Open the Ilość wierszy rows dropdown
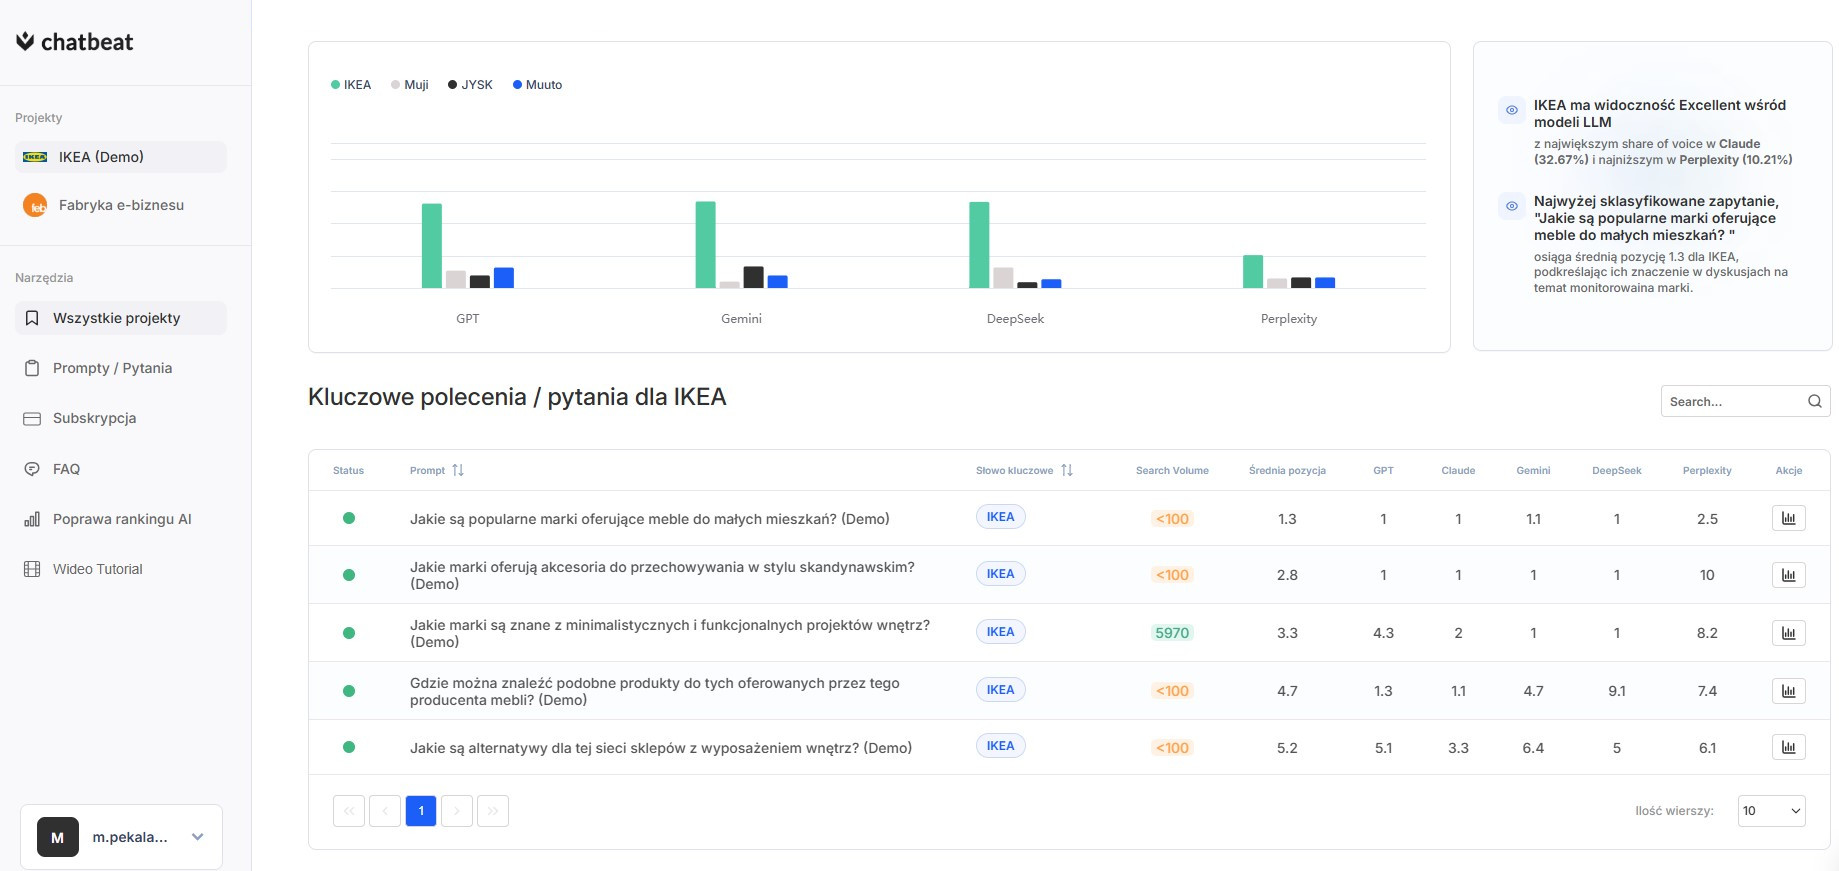The image size is (1839, 871). 1771,811
